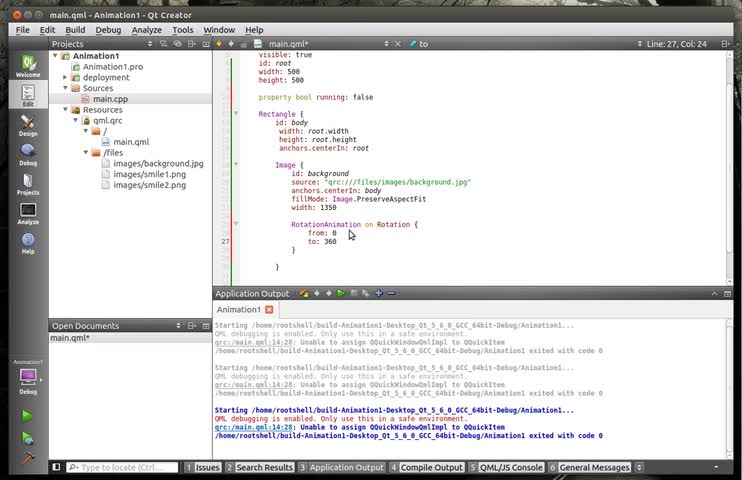Click the Type to locate field
This screenshot has height=480, width=742.
click(122, 467)
